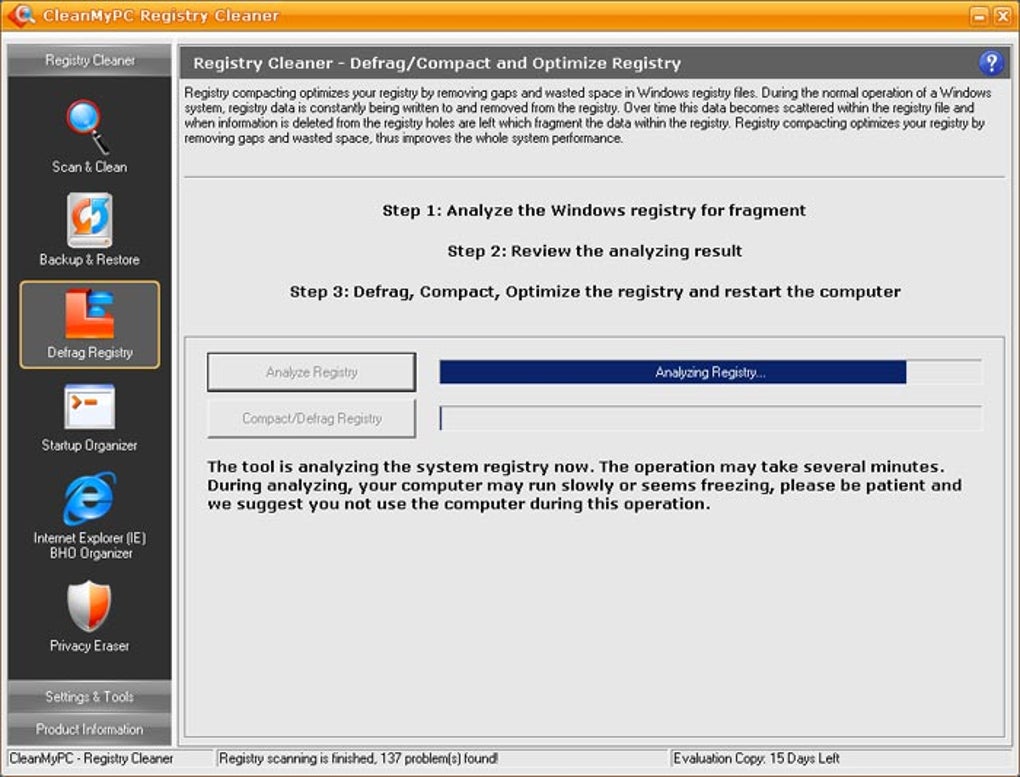
Task: Click the Privacy Eraser label
Action: [90, 646]
